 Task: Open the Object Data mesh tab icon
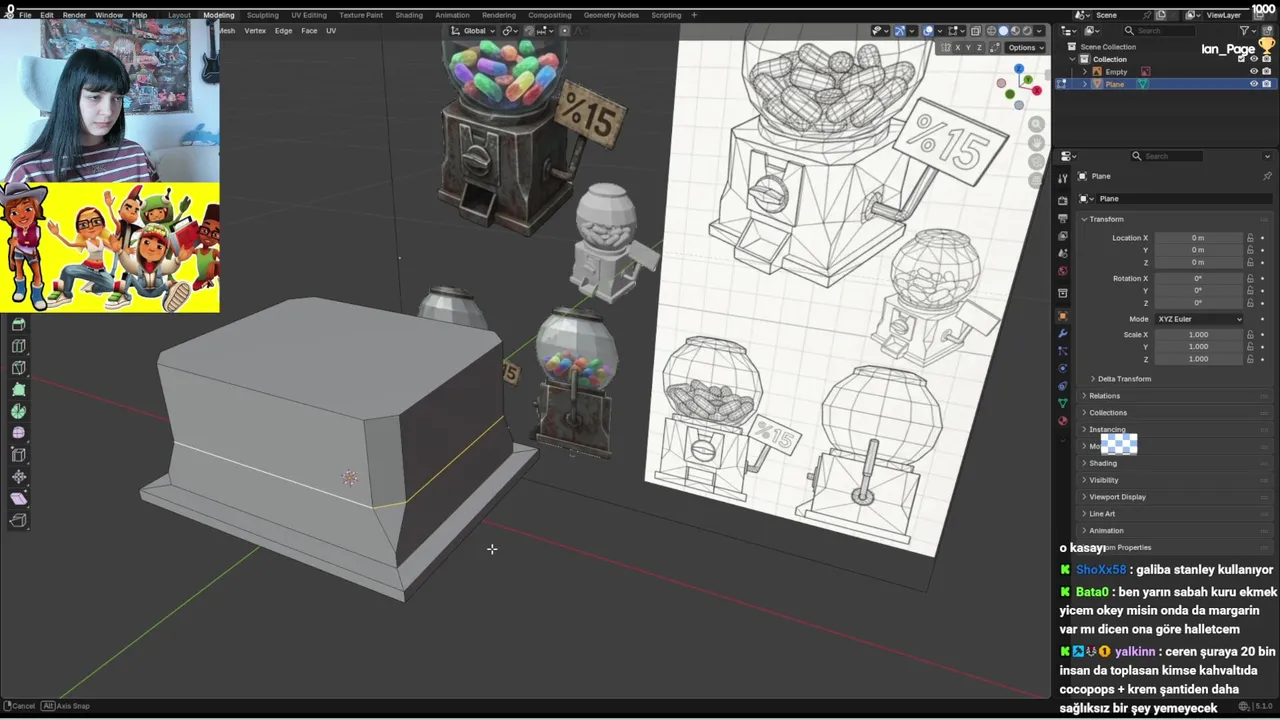coord(1062,403)
